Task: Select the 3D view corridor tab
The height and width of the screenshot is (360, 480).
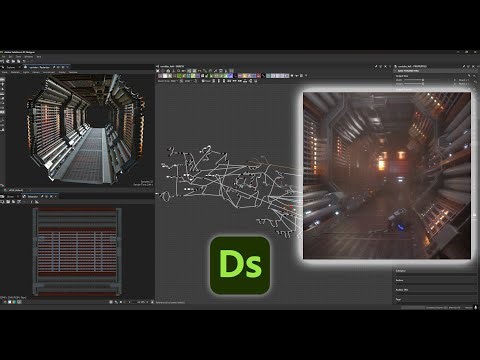Action: [40, 67]
